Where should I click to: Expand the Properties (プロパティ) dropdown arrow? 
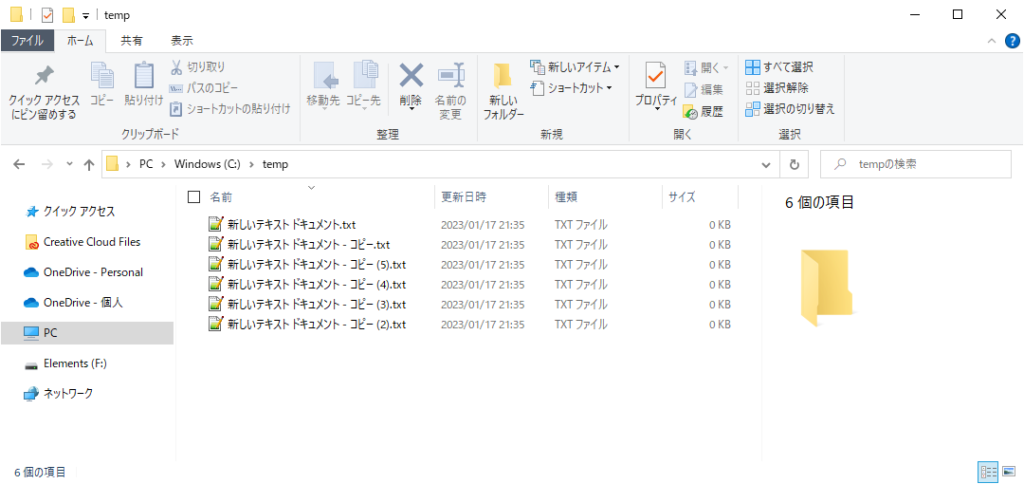click(656, 108)
